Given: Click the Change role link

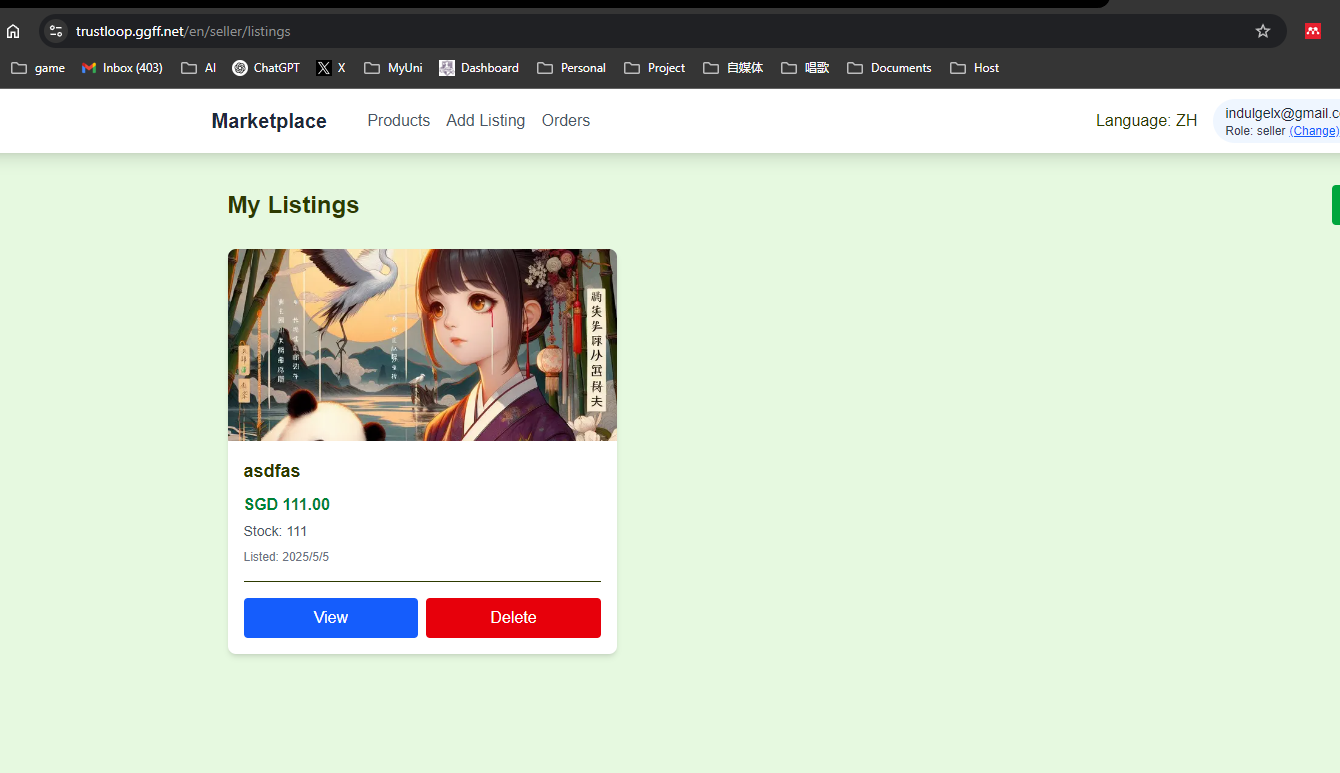Looking at the screenshot, I should (x=1313, y=131).
